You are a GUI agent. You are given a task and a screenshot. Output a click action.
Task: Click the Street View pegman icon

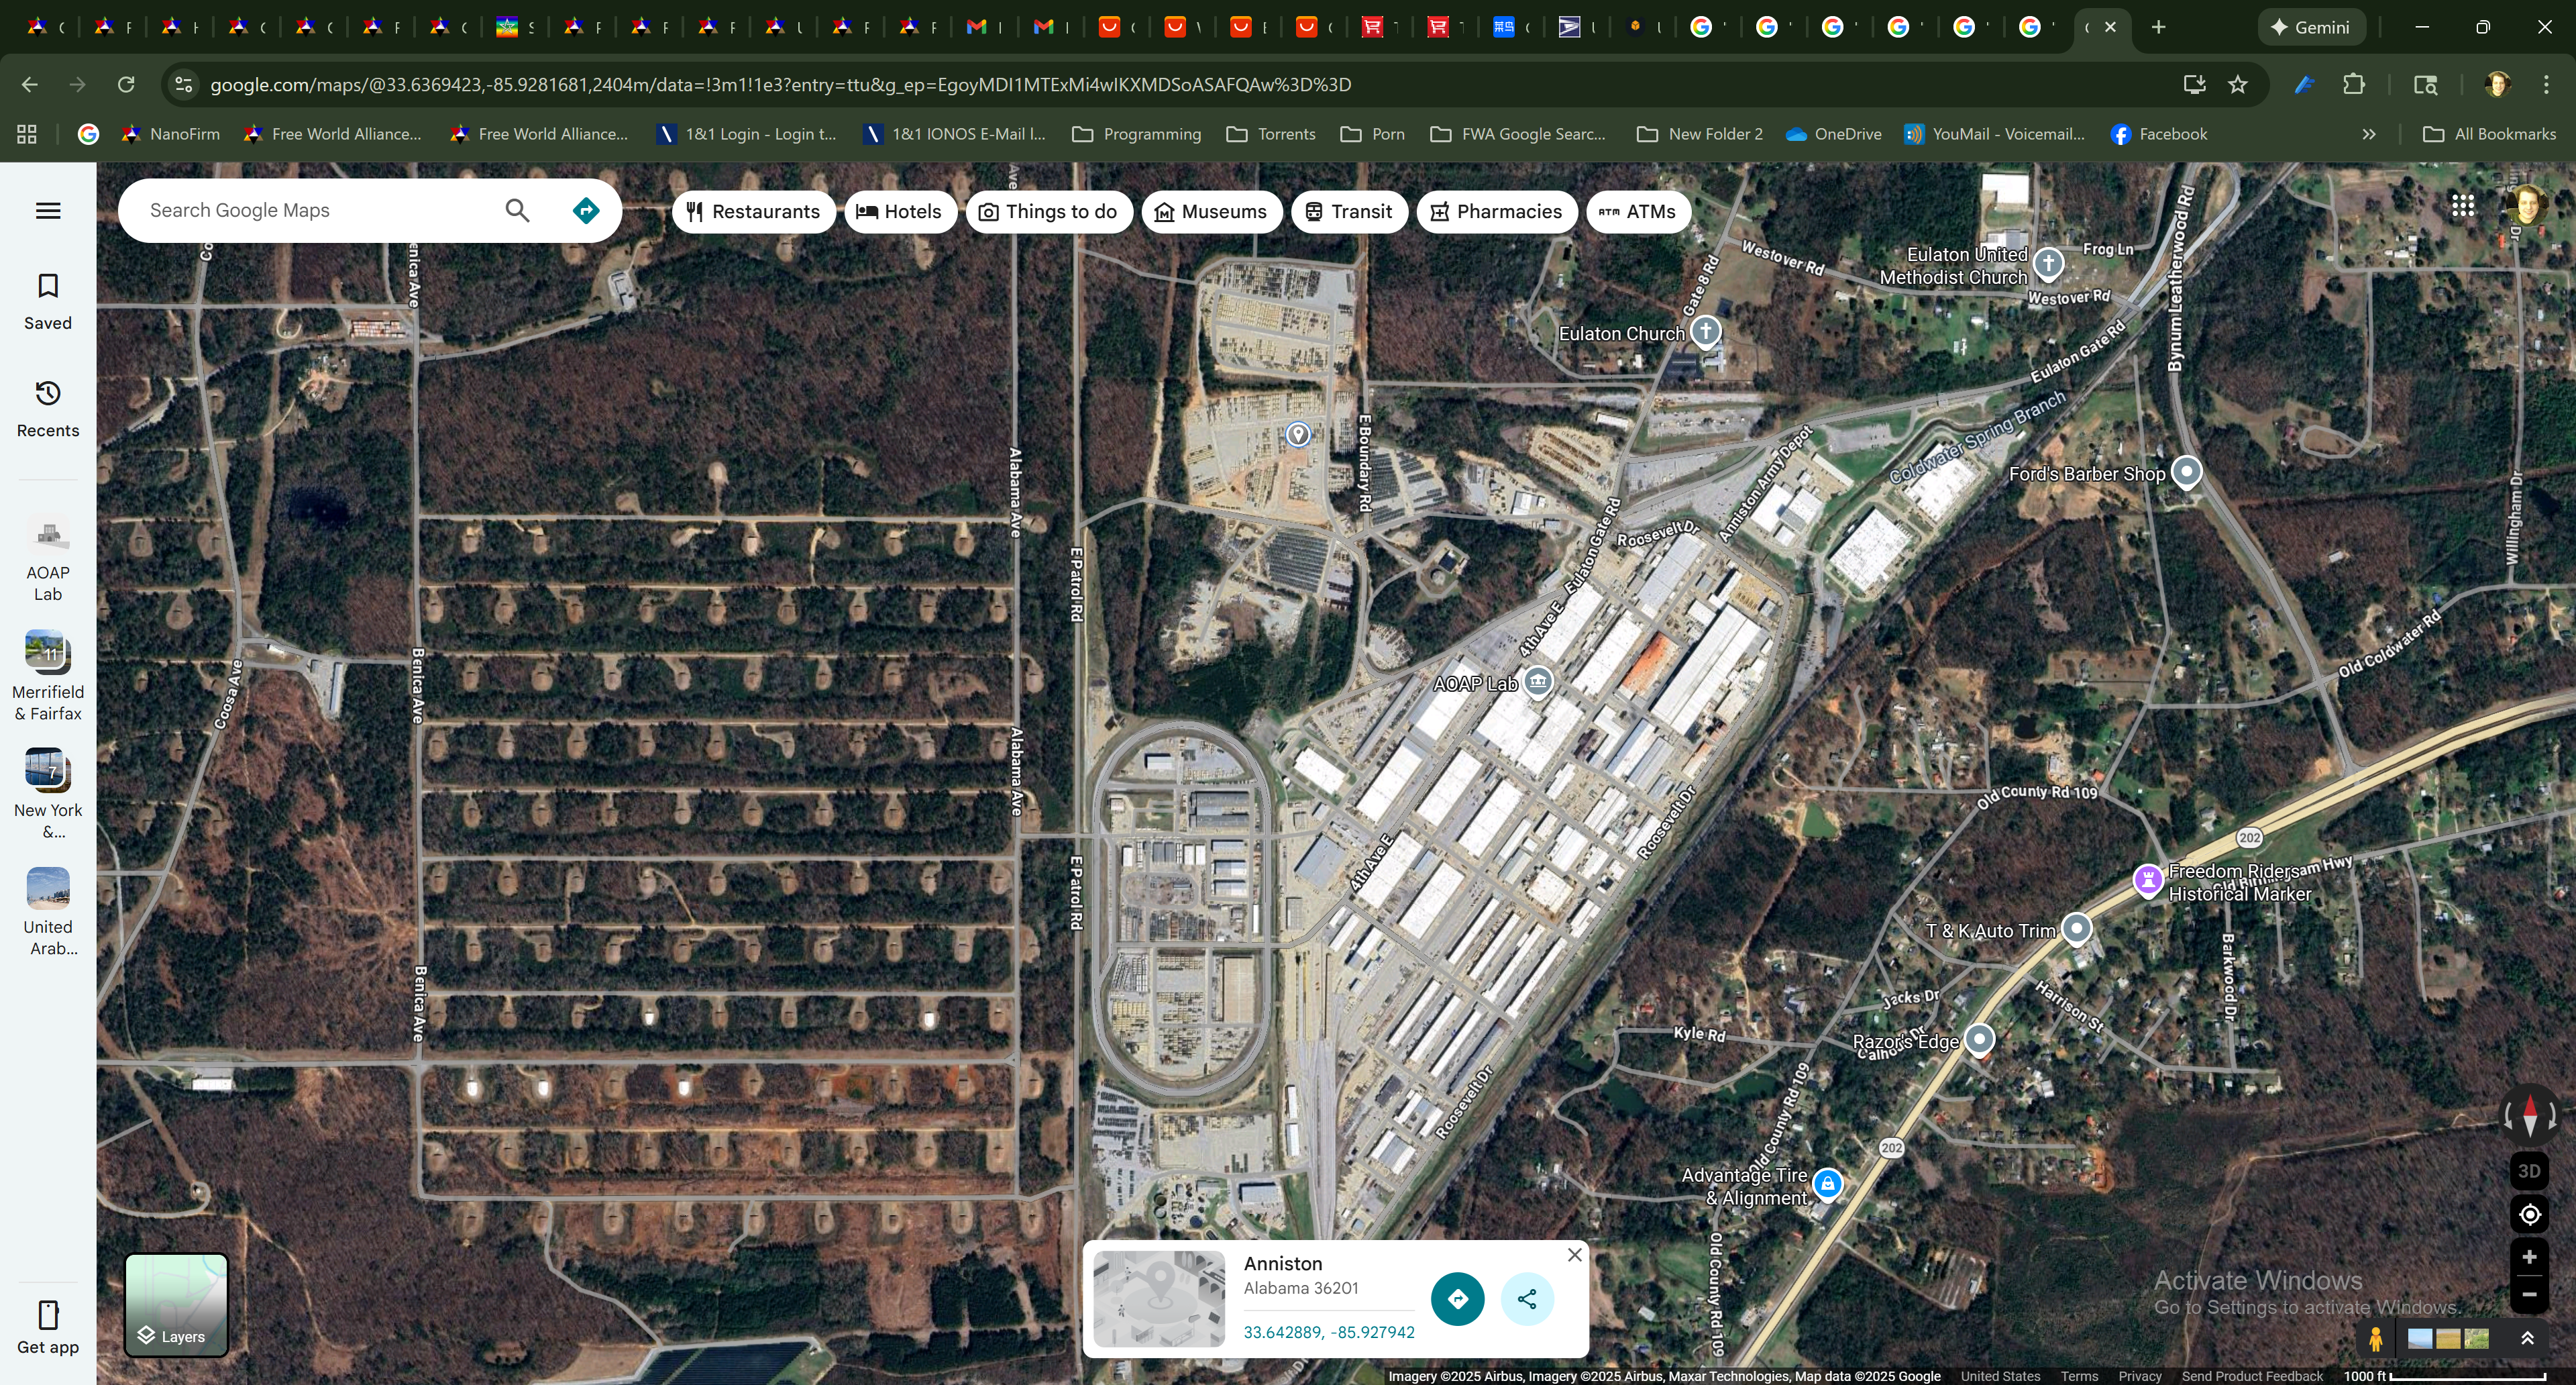[x=2375, y=1339]
